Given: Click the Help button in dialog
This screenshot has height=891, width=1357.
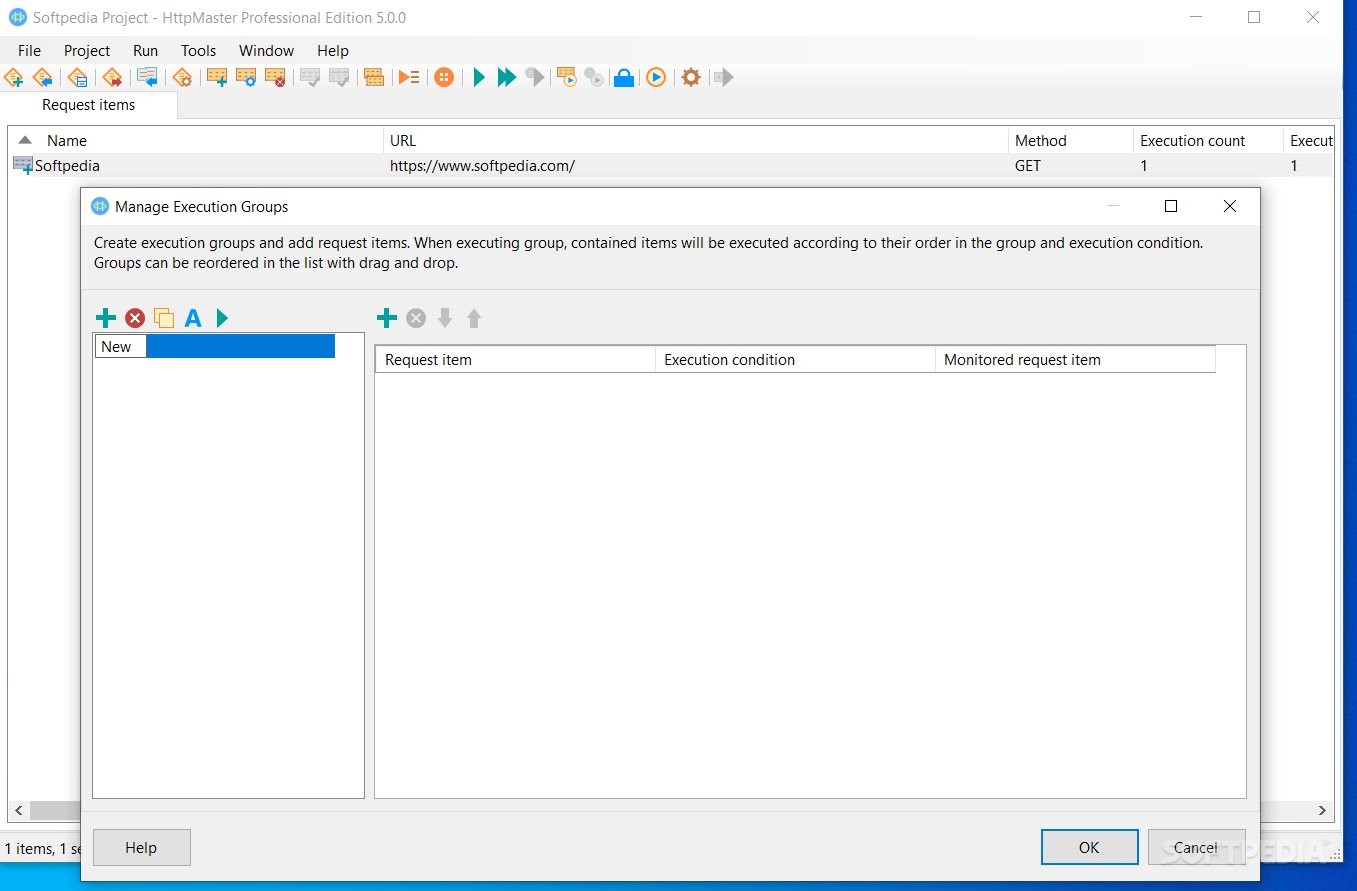Looking at the screenshot, I should coord(141,847).
